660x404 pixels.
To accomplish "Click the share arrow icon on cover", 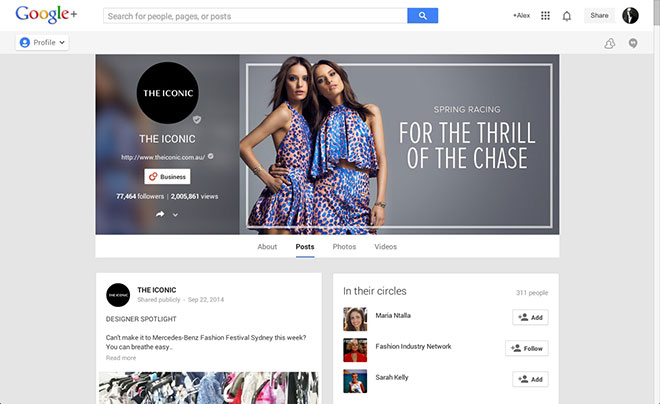I will [160, 214].
